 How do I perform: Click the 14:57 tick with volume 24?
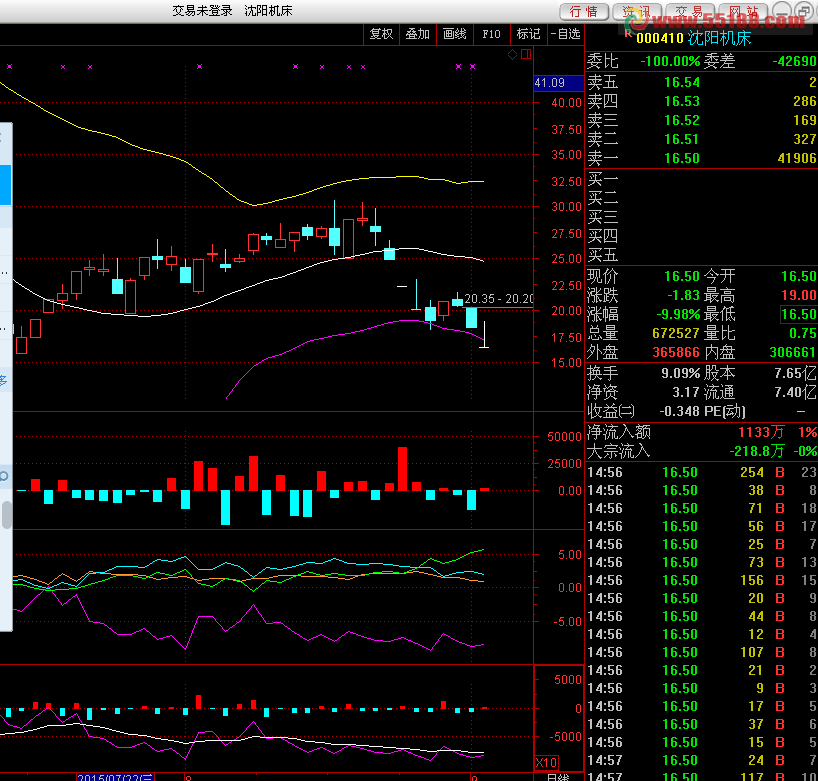click(x=701, y=760)
